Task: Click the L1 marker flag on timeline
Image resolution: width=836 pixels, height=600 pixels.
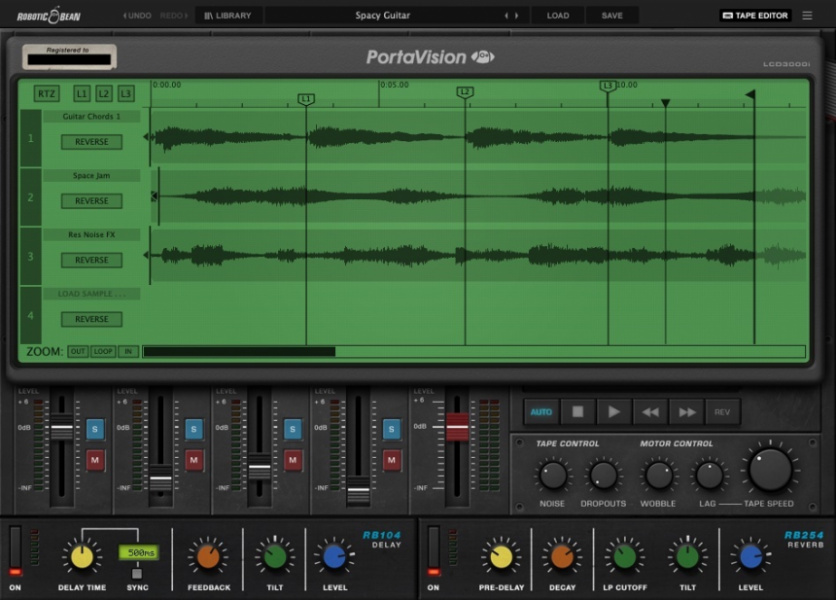Action: pos(306,98)
